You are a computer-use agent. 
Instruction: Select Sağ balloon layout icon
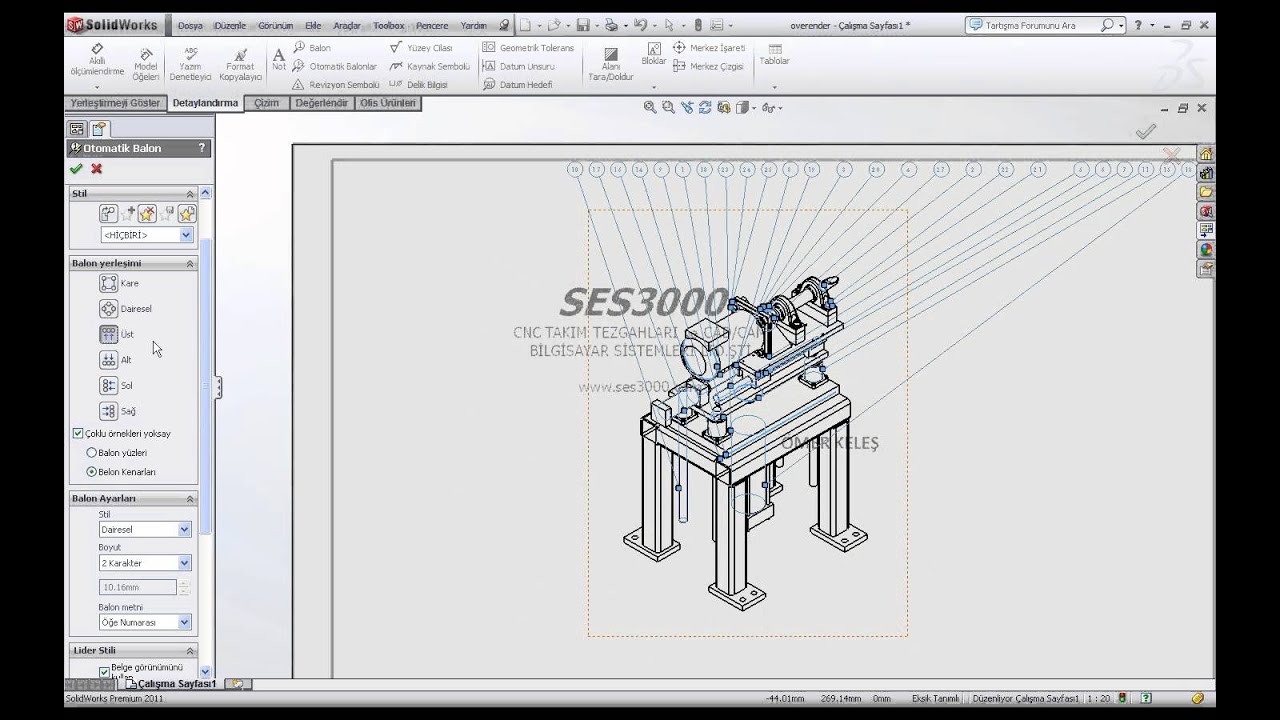coord(109,411)
